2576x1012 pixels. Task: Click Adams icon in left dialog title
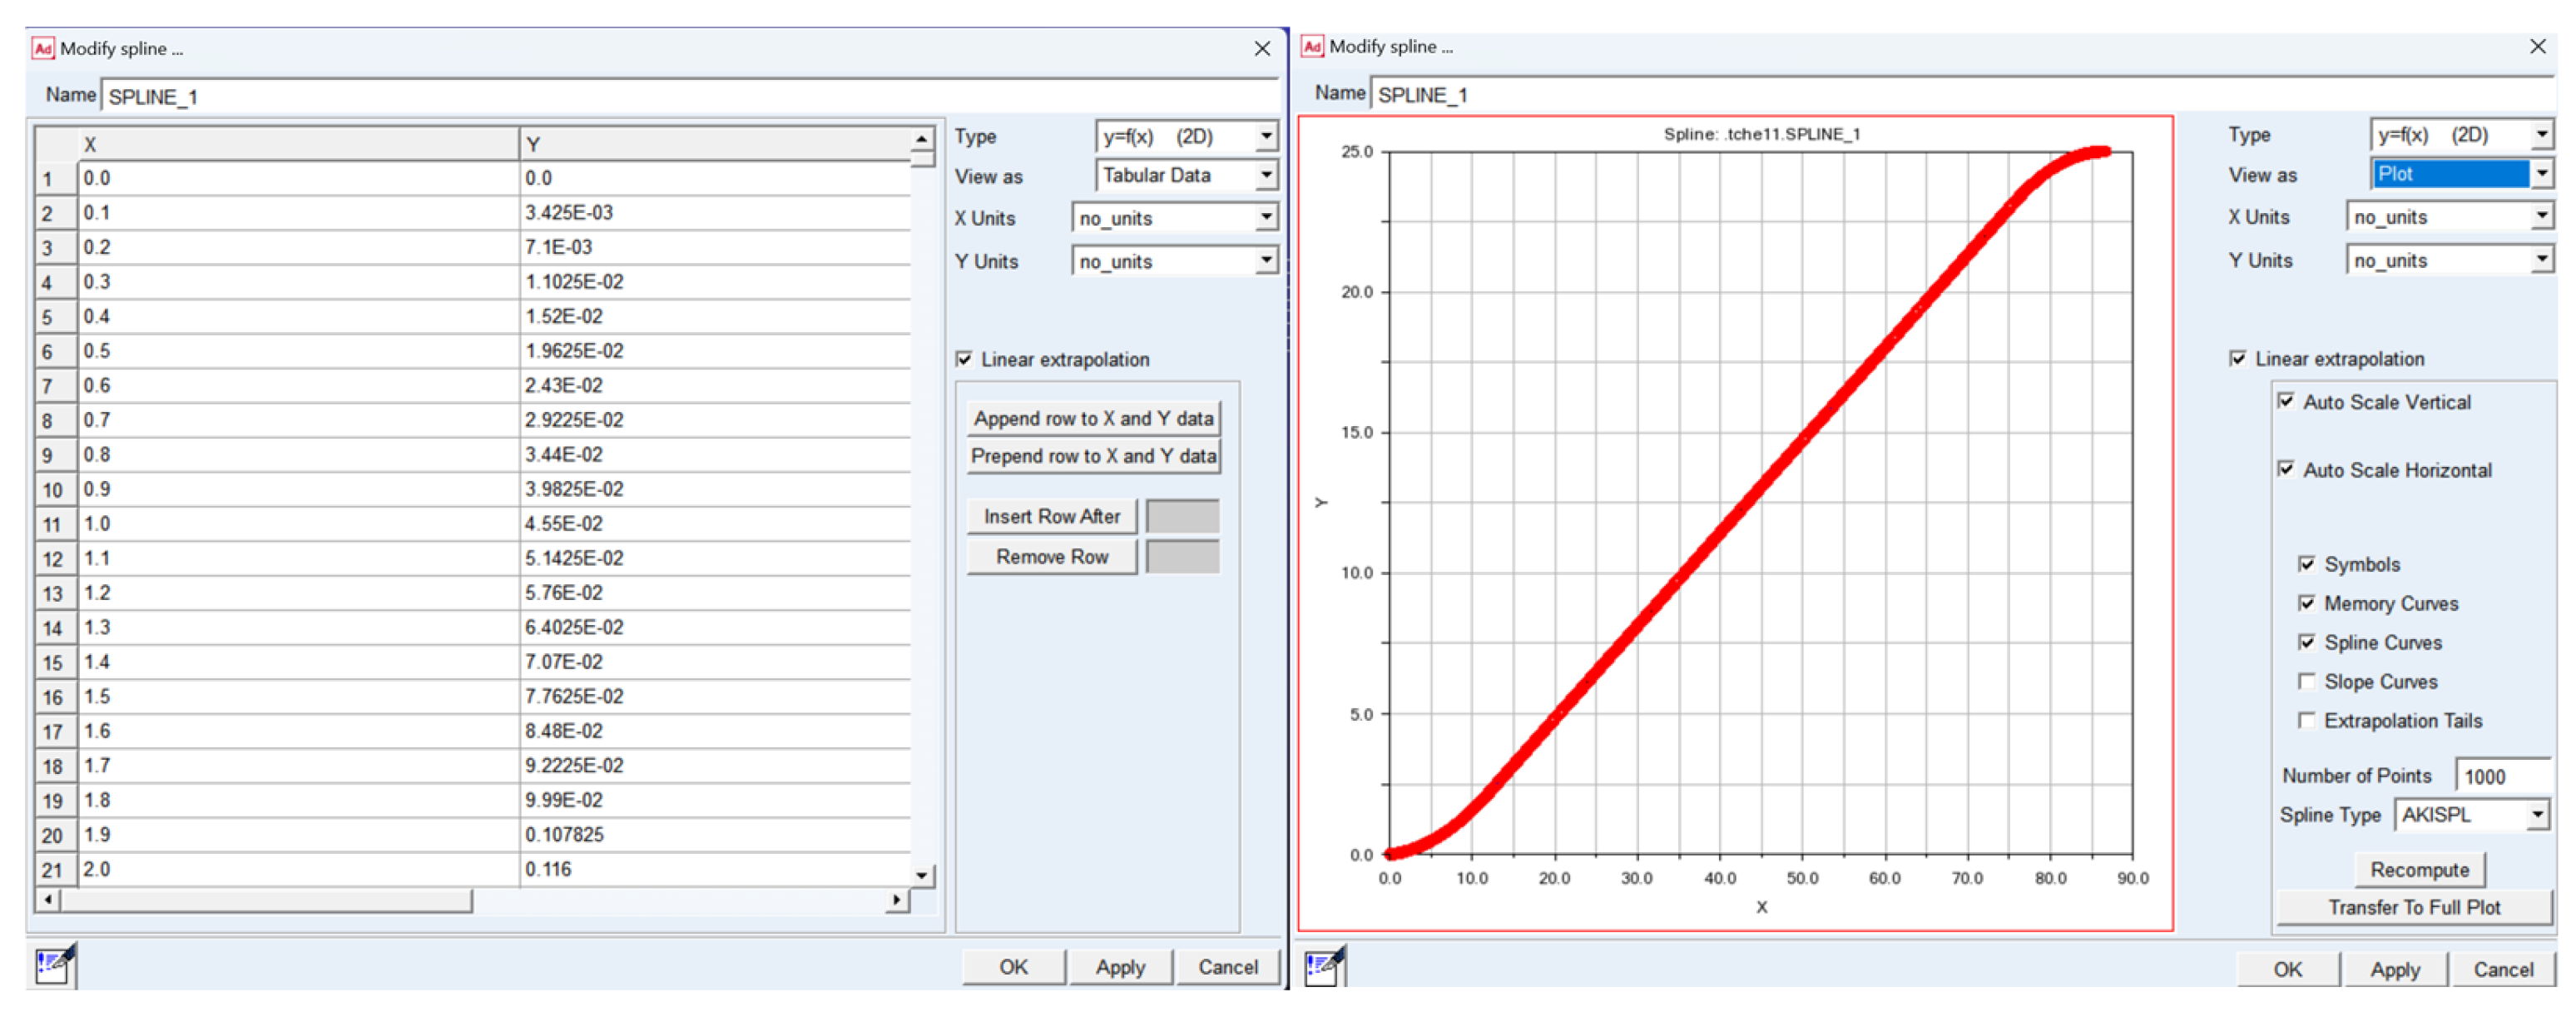click(43, 48)
